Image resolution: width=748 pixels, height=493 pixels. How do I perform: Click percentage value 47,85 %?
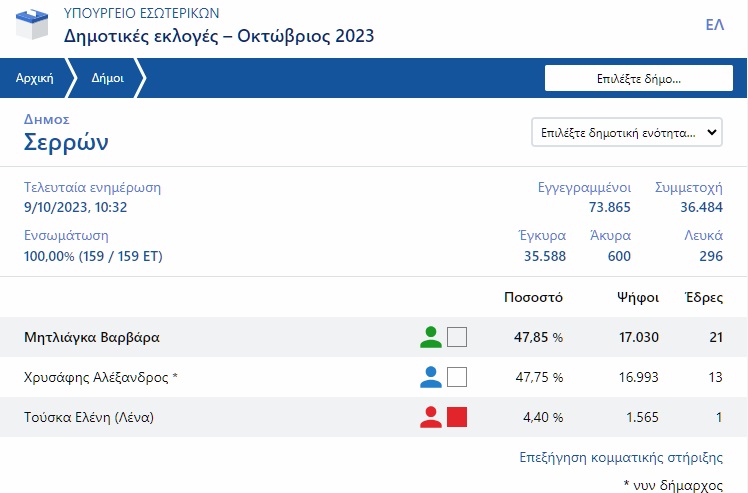tap(538, 337)
